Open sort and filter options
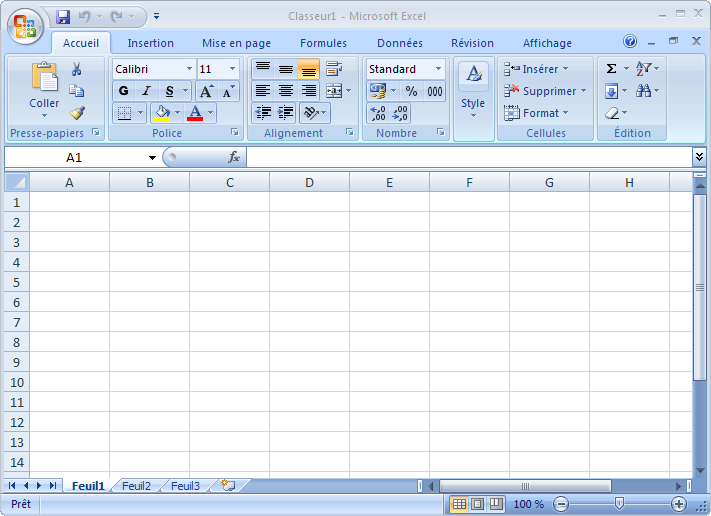The width and height of the screenshot is (711, 516). [647, 69]
